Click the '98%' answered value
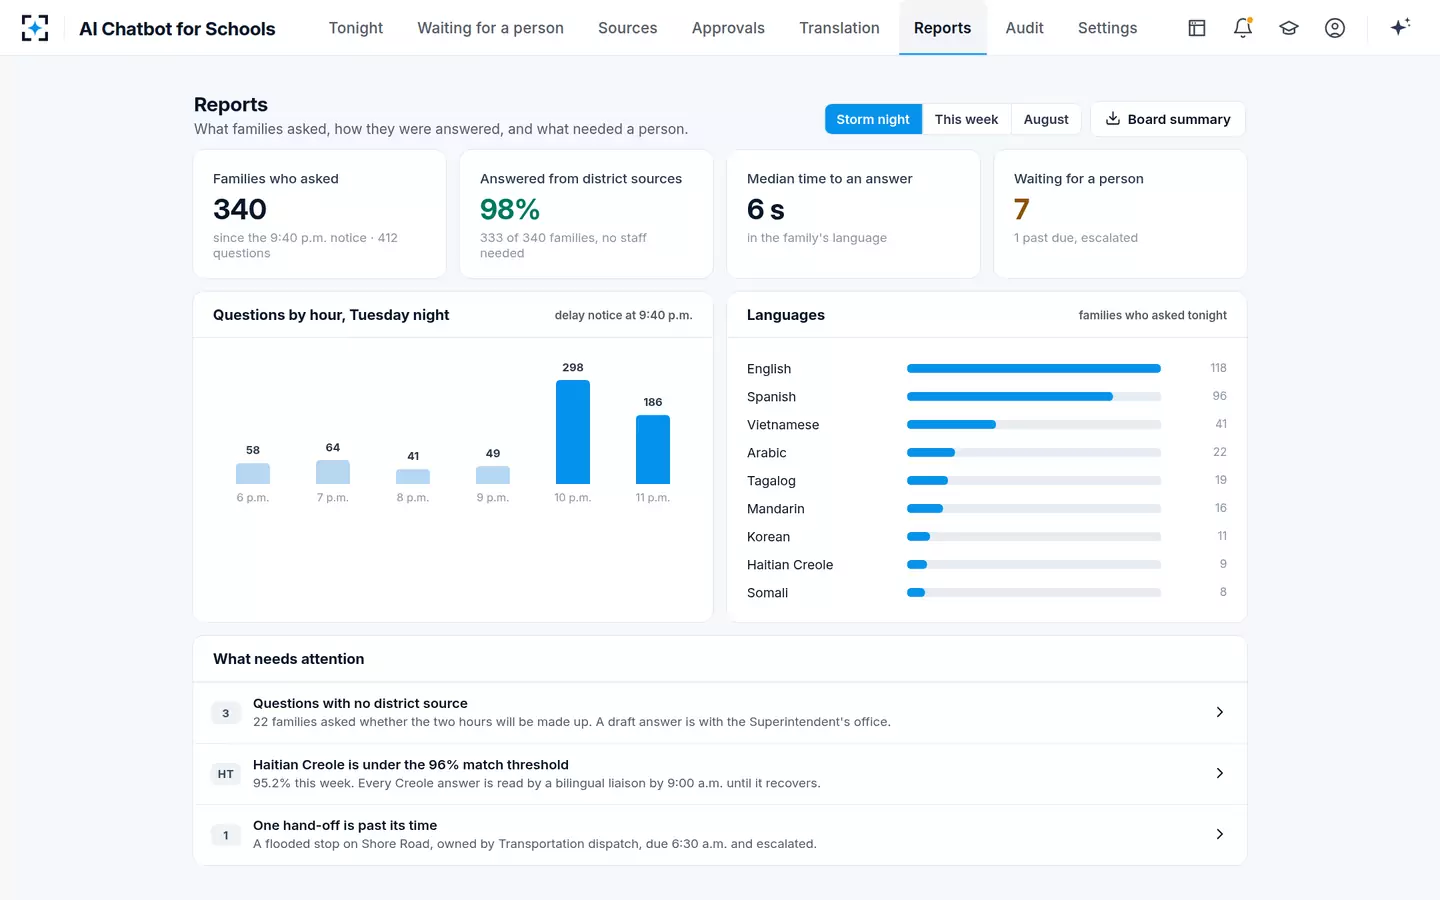Image resolution: width=1440 pixels, height=900 pixels. (510, 209)
